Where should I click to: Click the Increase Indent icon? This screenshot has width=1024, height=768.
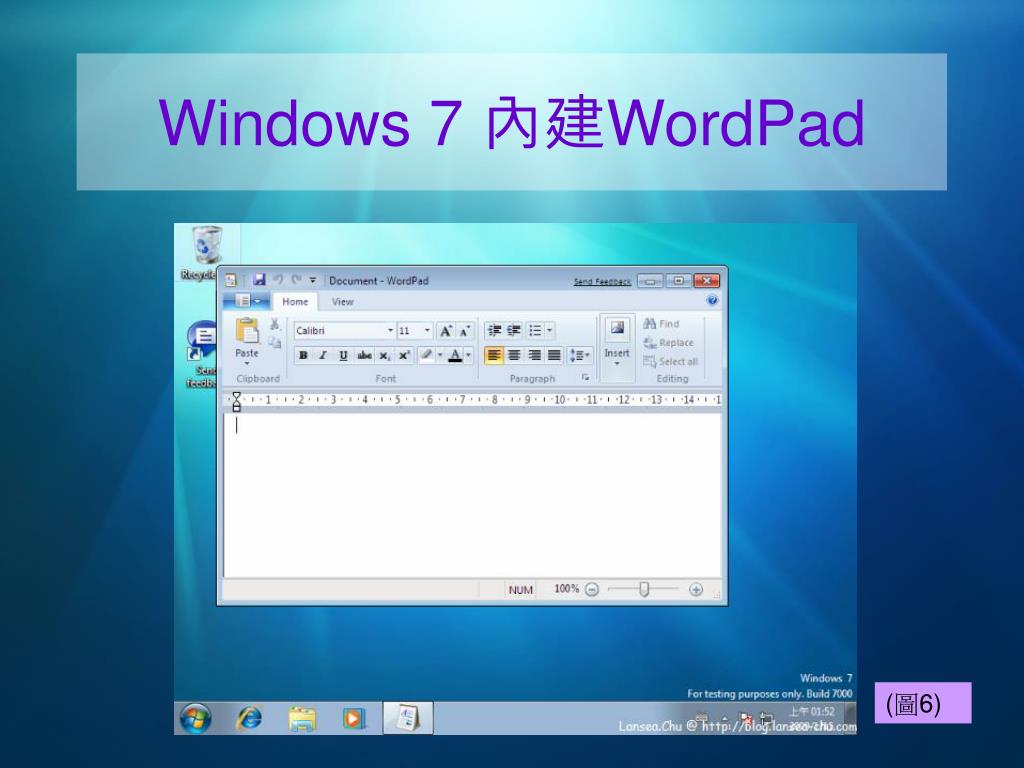[x=514, y=330]
